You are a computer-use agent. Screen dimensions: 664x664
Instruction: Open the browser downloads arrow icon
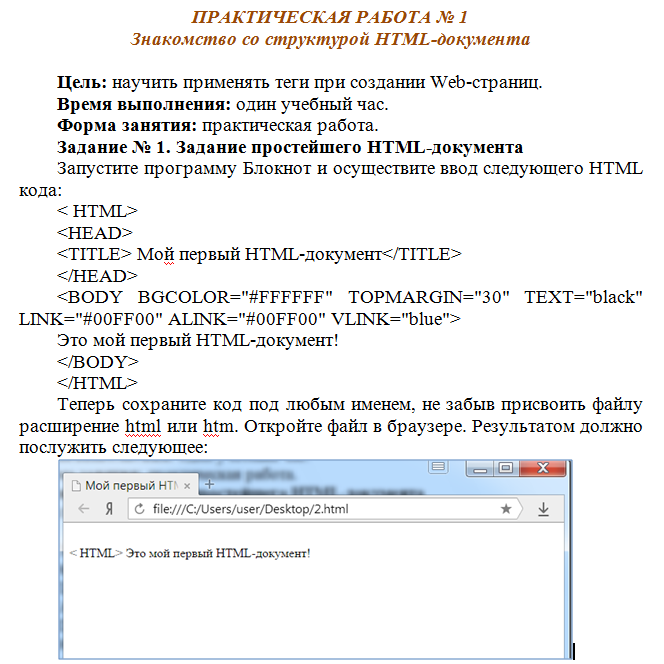click(x=543, y=509)
